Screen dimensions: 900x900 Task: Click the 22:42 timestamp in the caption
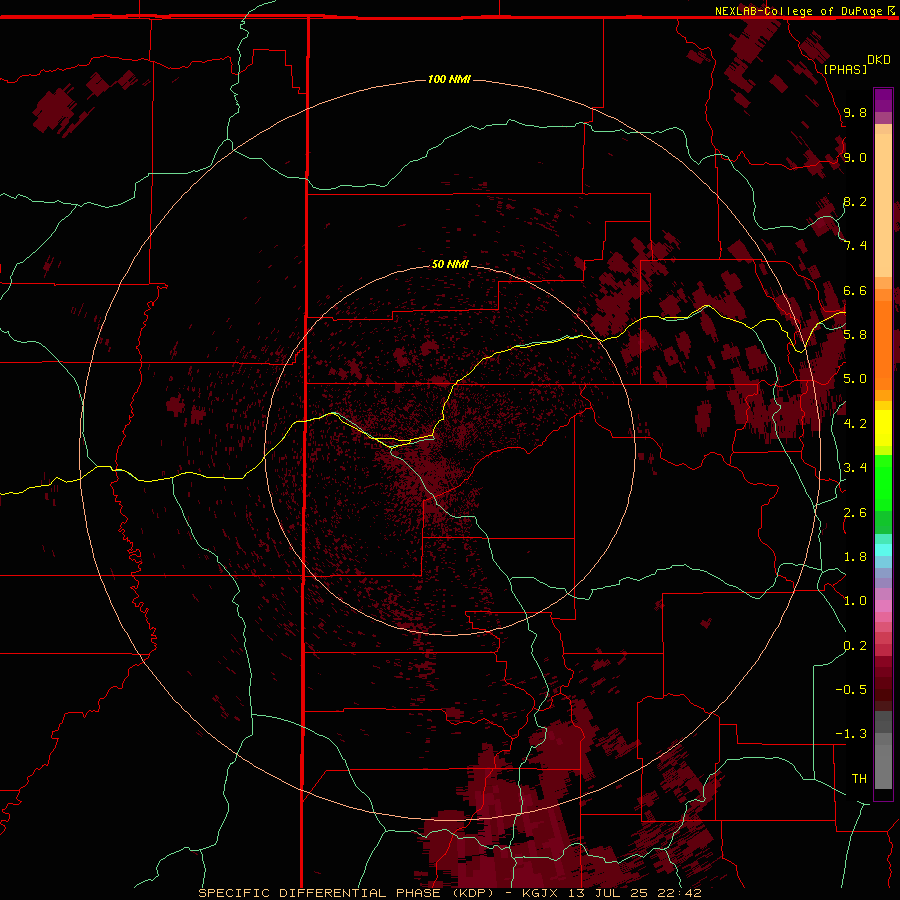point(681,893)
